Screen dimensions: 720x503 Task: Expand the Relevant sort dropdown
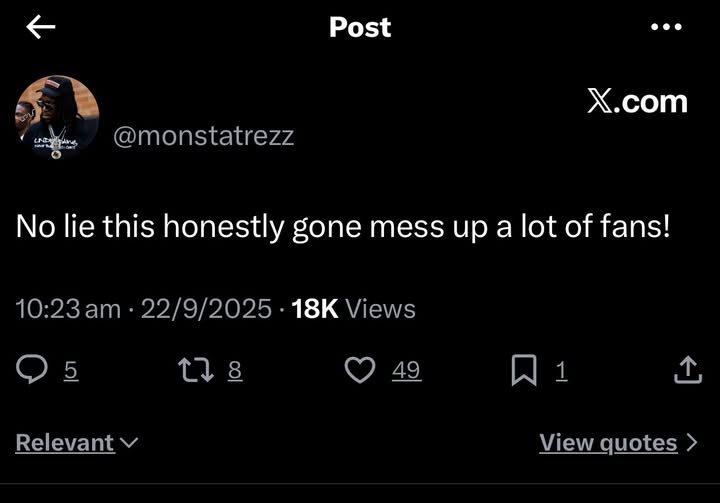(x=66, y=442)
